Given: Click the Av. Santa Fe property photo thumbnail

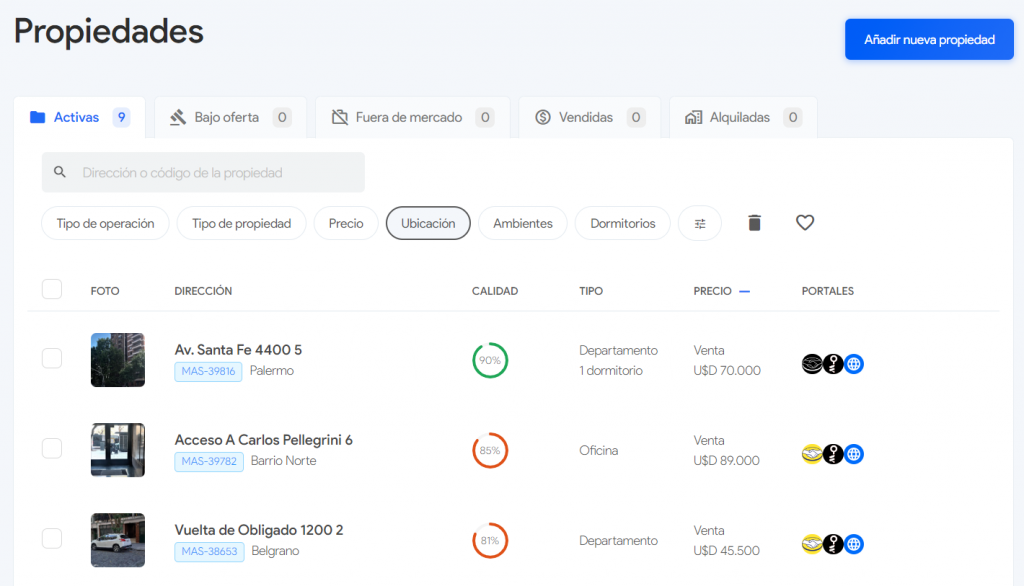Looking at the screenshot, I should pos(118,360).
